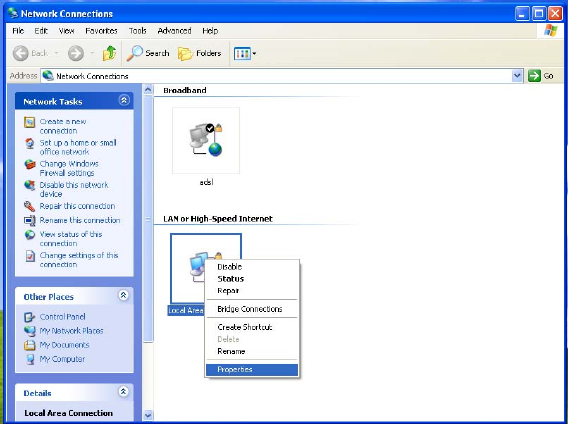Open the Back history dropdown arrow
Screen dimensions: 568x424
coord(56,53)
